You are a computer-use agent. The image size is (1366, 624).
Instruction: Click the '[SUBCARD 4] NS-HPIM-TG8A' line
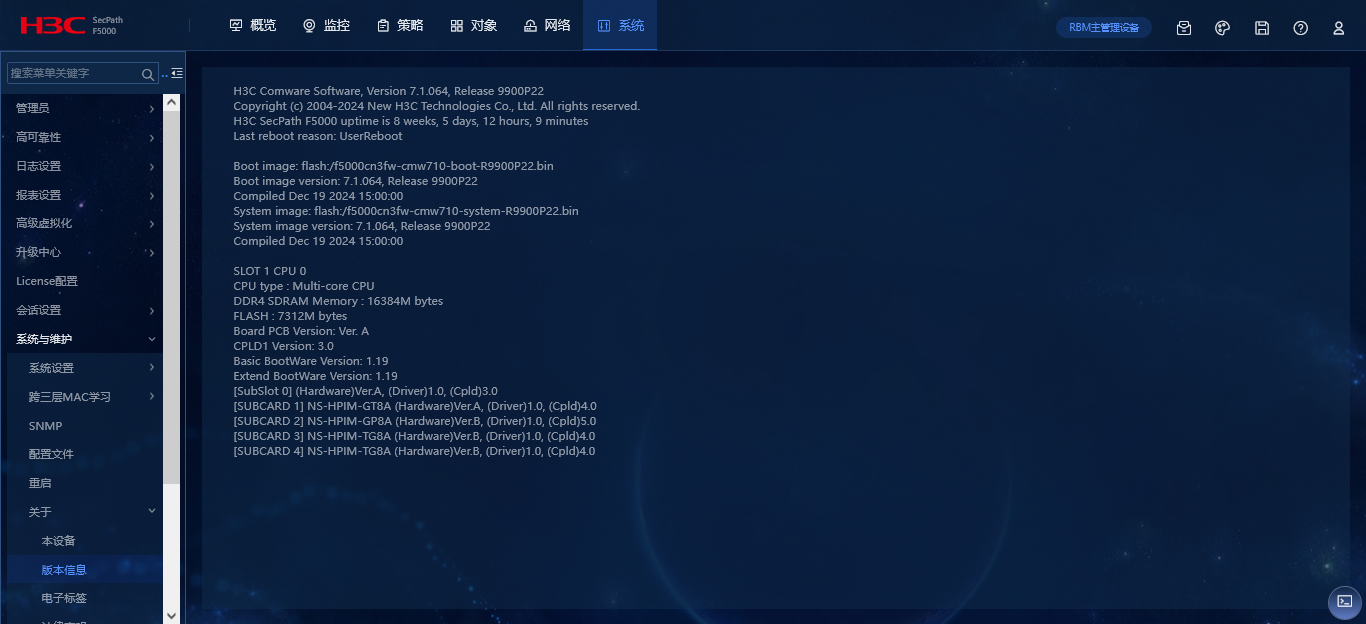point(414,451)
